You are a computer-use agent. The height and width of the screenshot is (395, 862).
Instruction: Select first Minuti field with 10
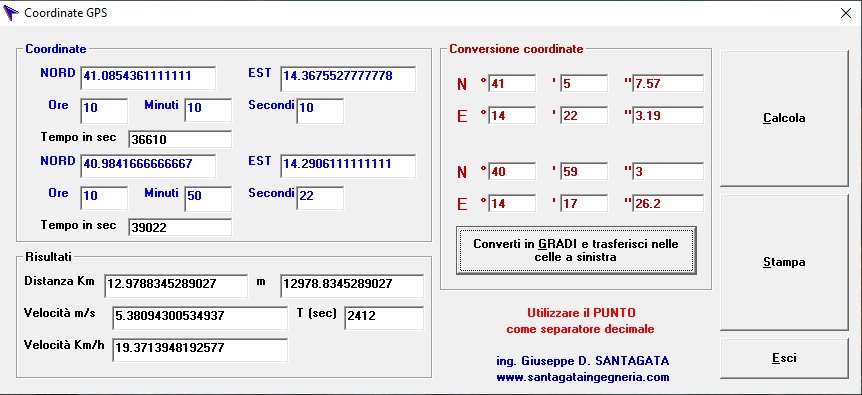coord(208,110)
